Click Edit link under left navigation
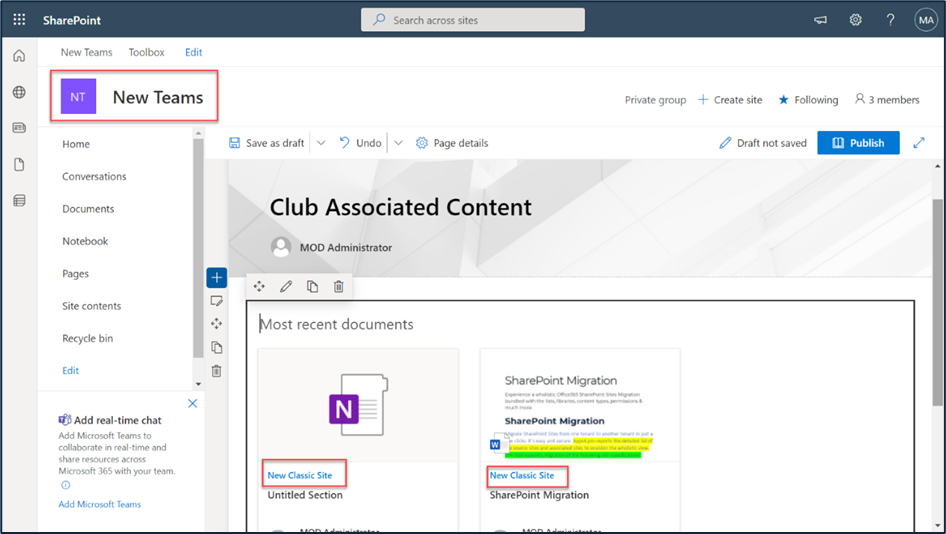This screenshot has height=534, width=946. point(71,370)
